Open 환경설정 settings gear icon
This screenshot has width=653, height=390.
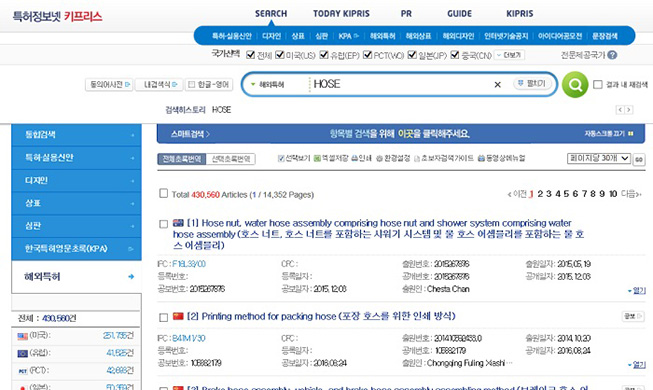click(x=379, y=158)
